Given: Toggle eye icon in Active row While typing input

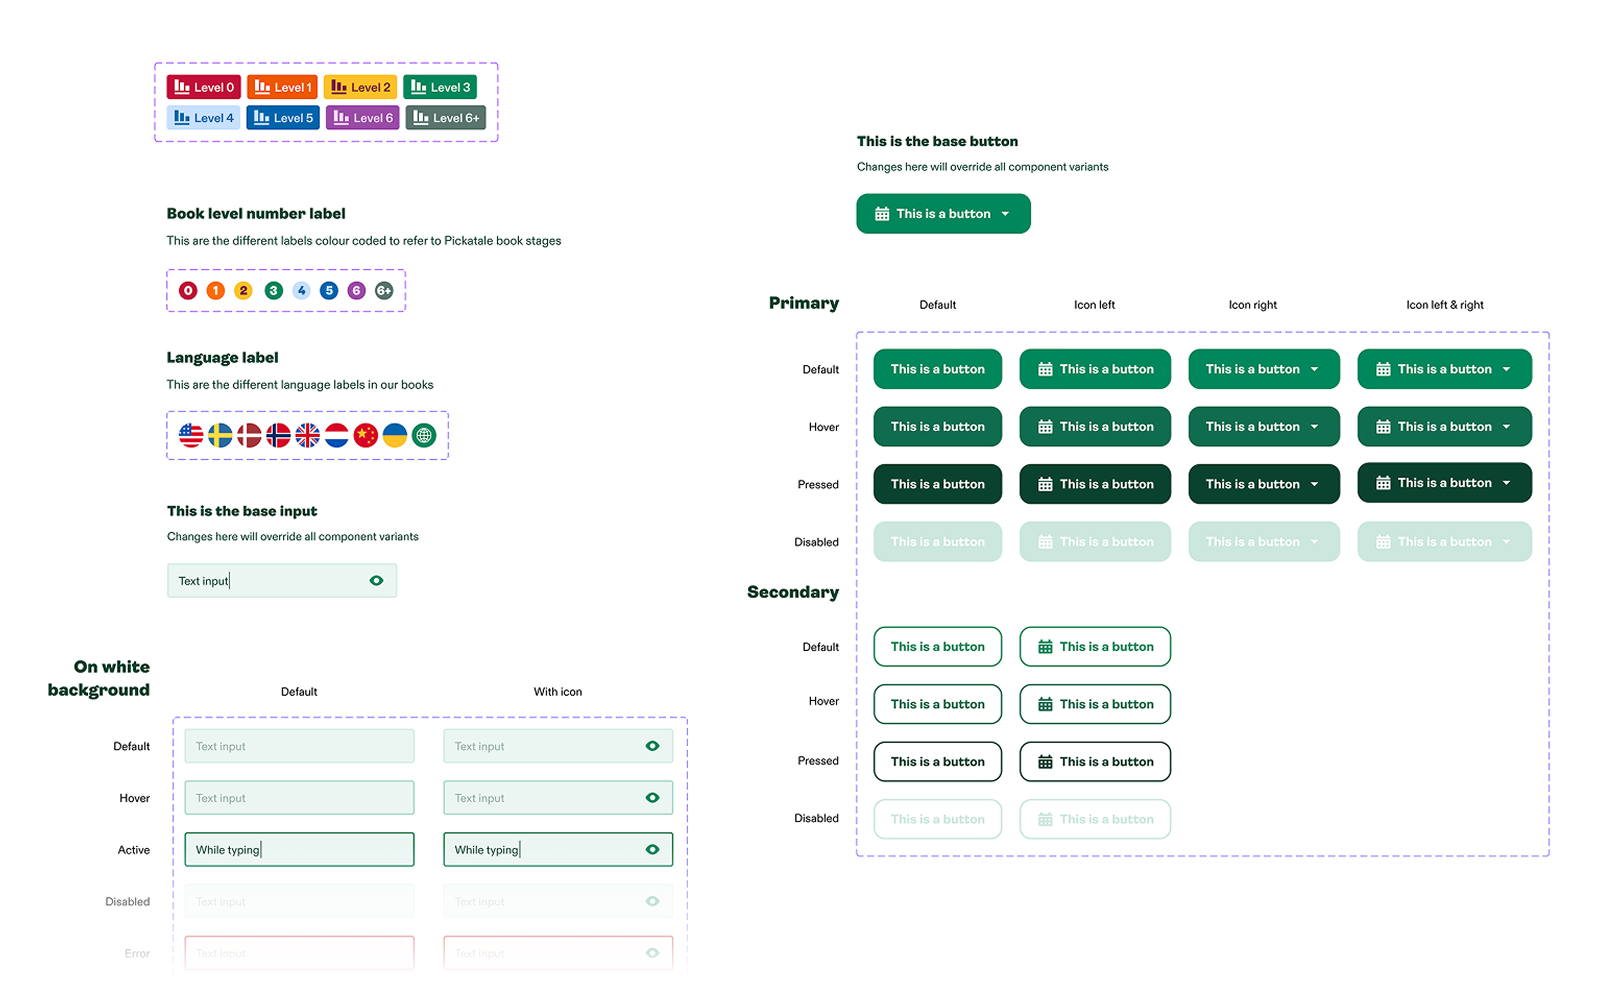Looking at the screenshot, I should [653, 850].
